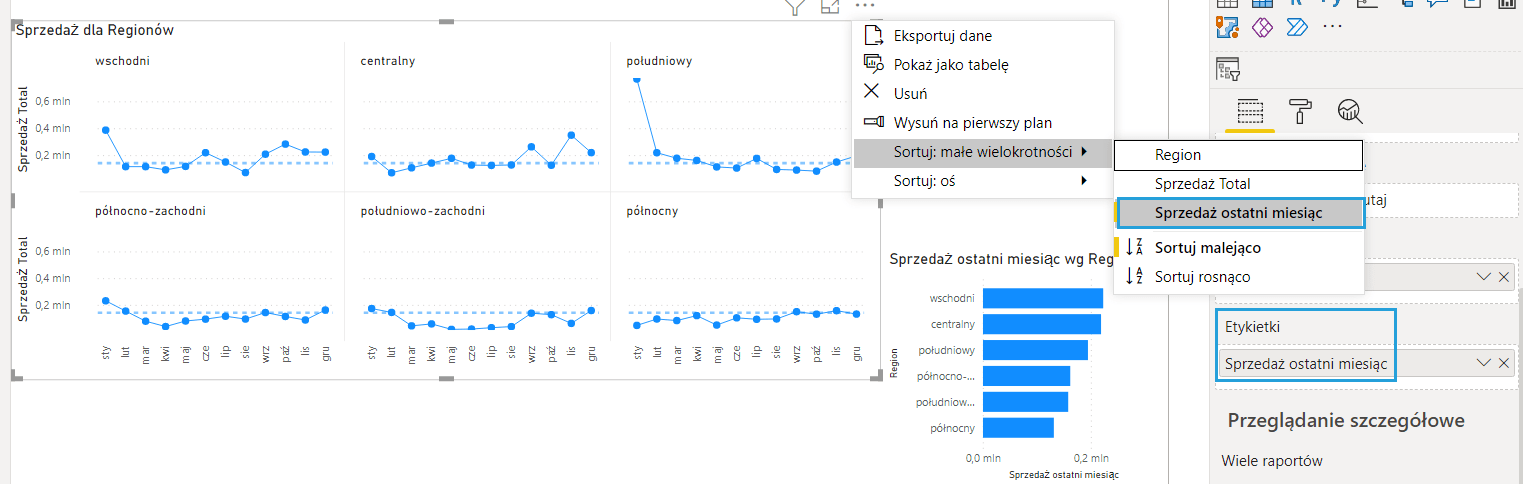The image size is (1523, 484).
Task: Click Usuń to remove the visual
Action: pos(910,94)
